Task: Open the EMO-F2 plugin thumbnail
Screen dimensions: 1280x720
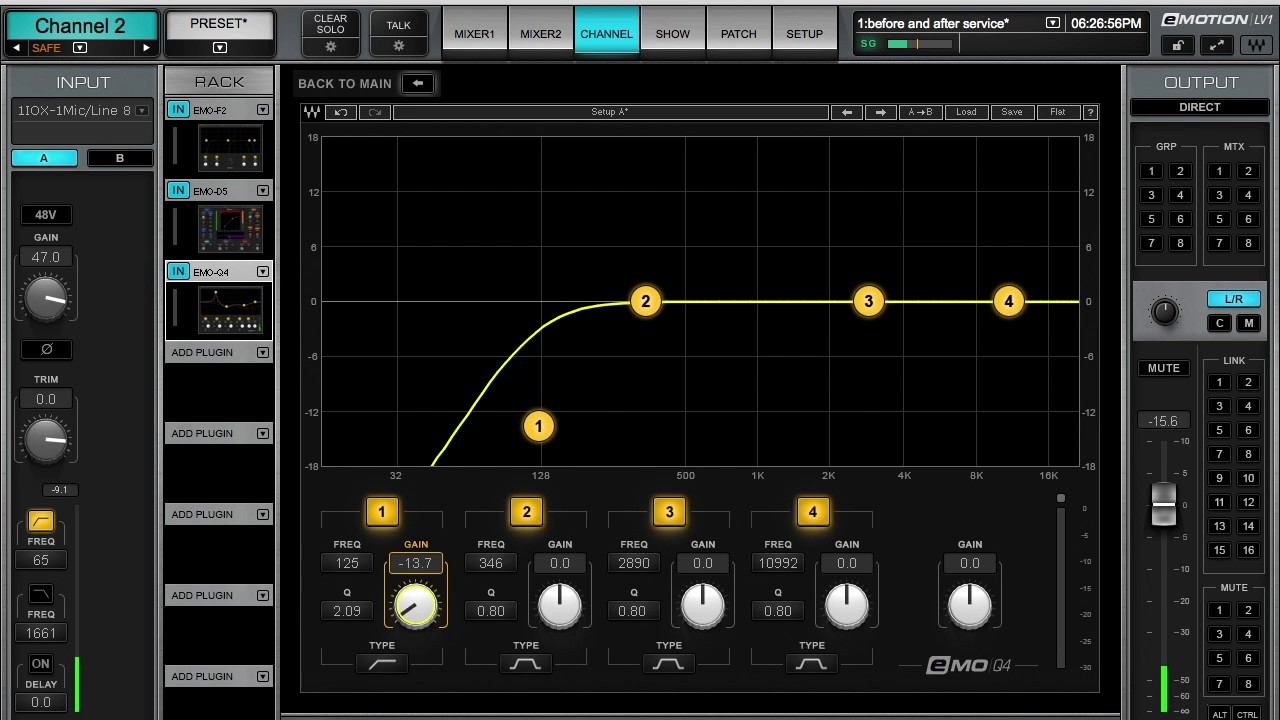Action: click(x=230, y=147)
